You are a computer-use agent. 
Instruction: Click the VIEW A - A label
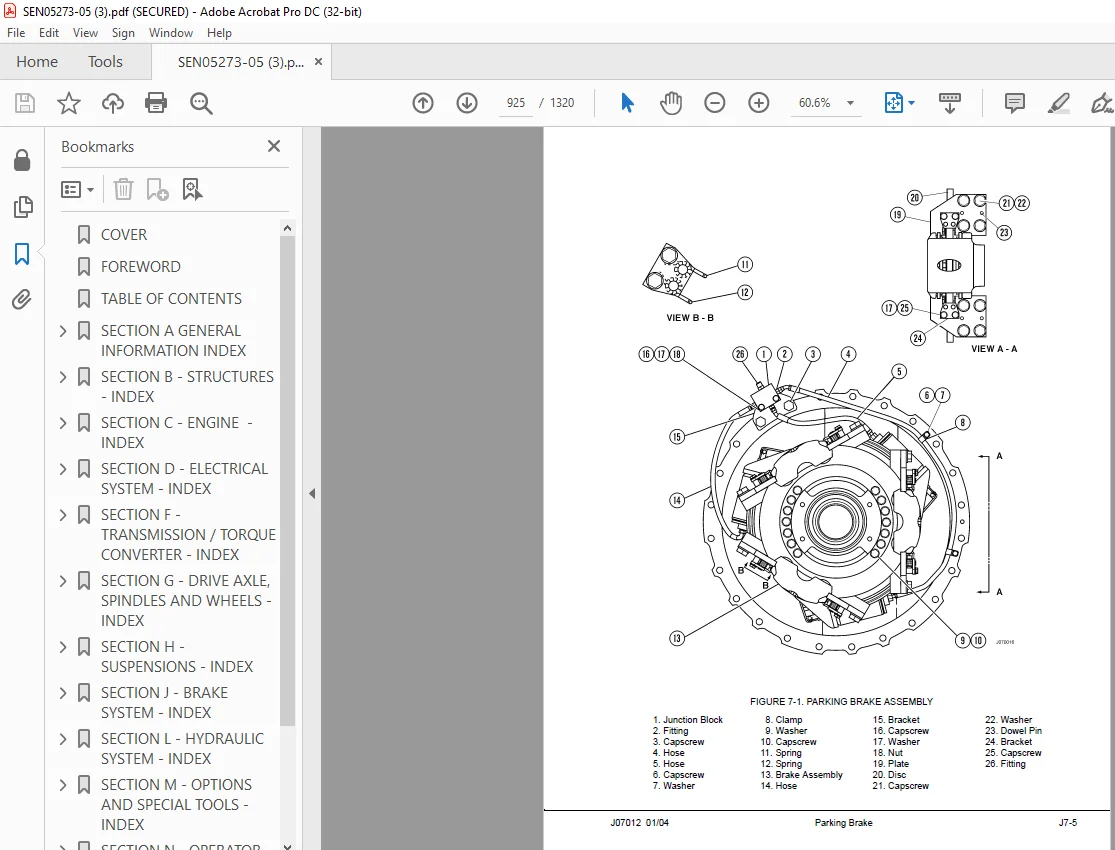point(994,349)
